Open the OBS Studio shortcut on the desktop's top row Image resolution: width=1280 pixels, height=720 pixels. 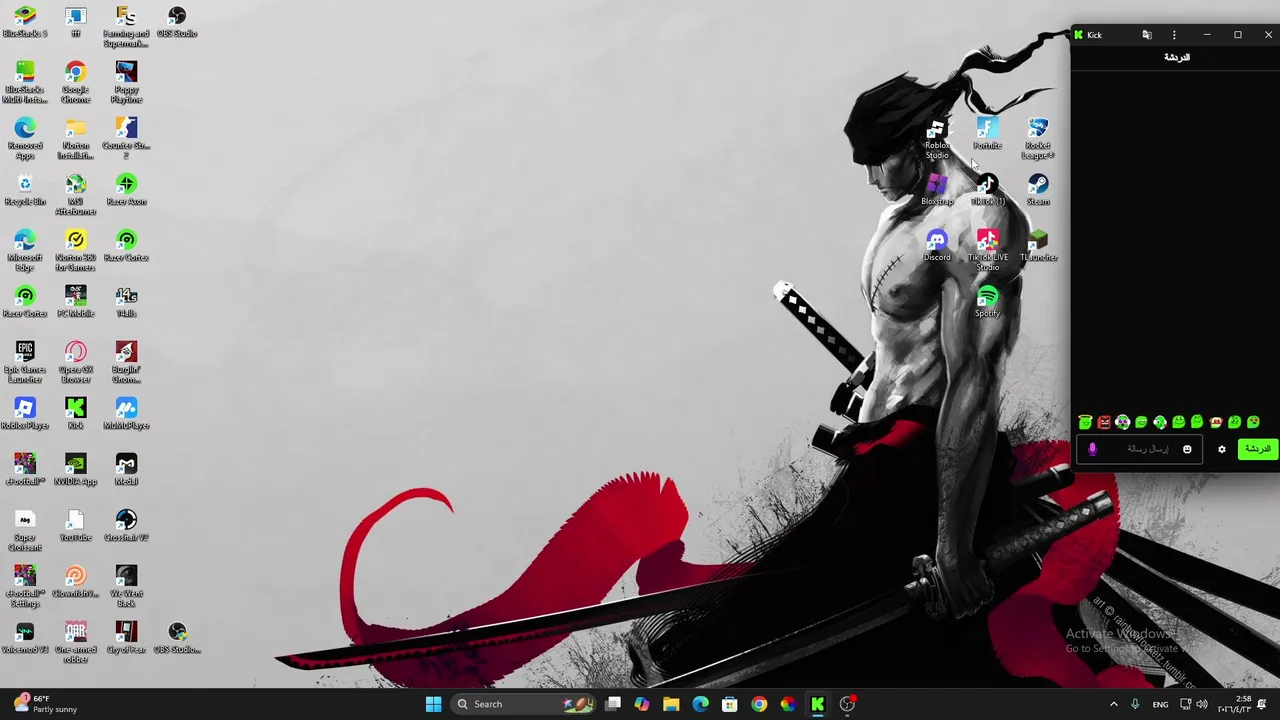(177, 22)
